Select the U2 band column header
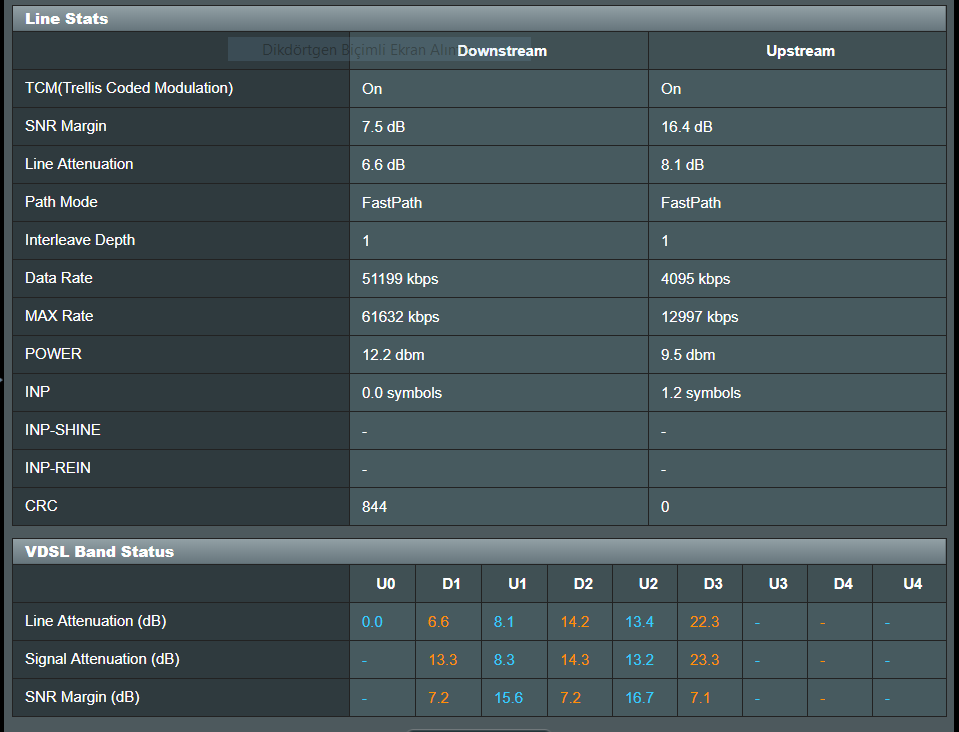This screenshot has width=959, height=732. tap(648, 583)
